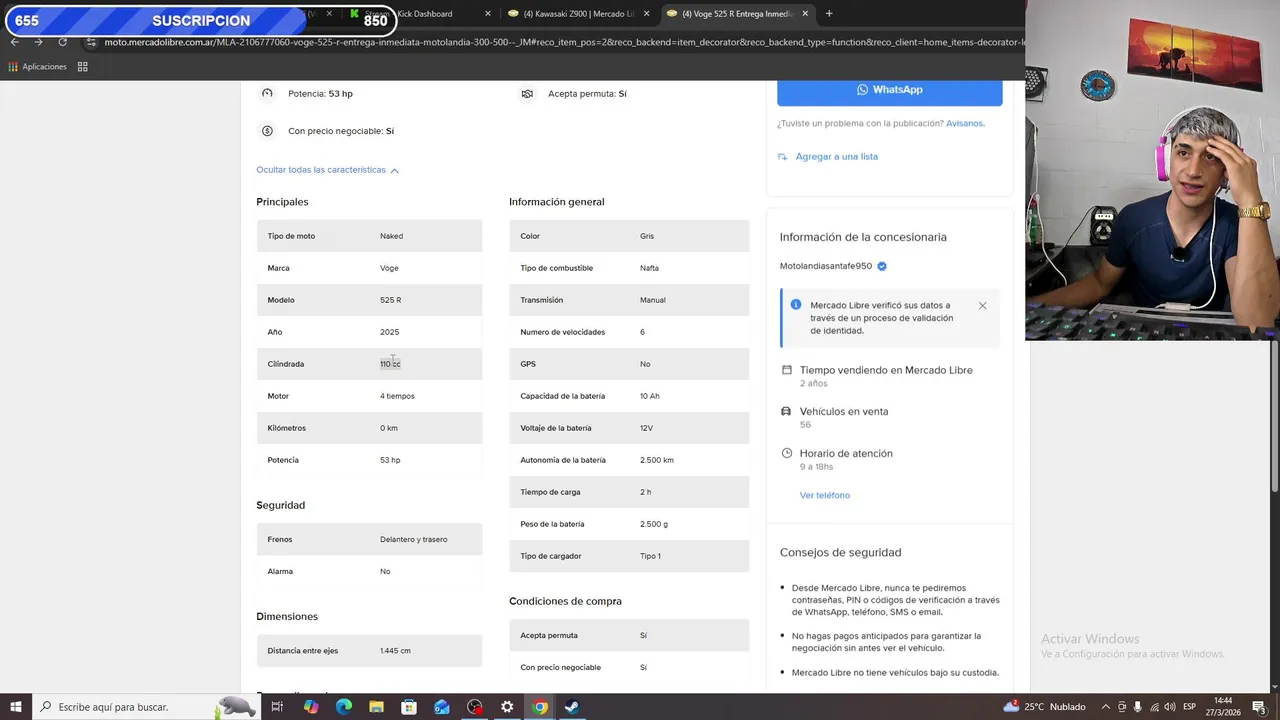Click Agregar a una lista
Viewport: 1280px width, 720px height.
point(837,157)
